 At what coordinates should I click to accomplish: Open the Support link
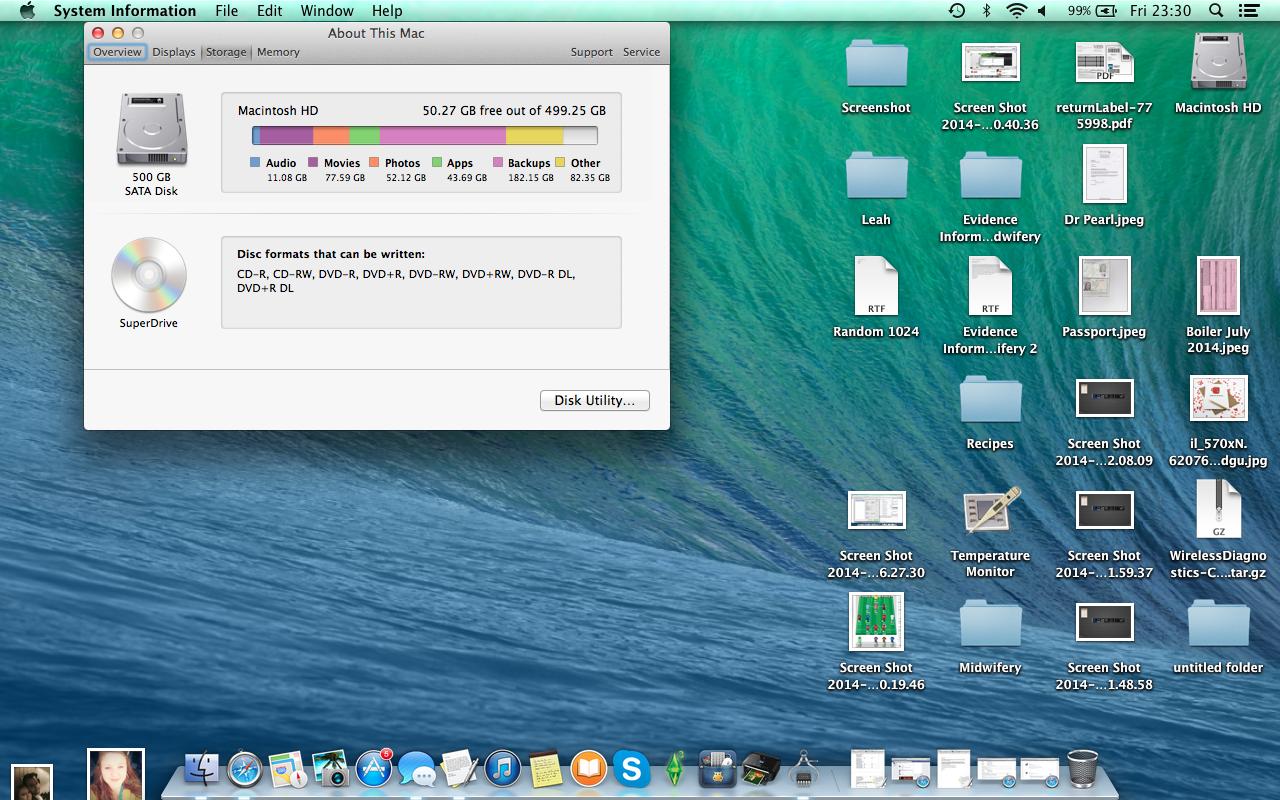pyautogui.click(x=592, y=52)
